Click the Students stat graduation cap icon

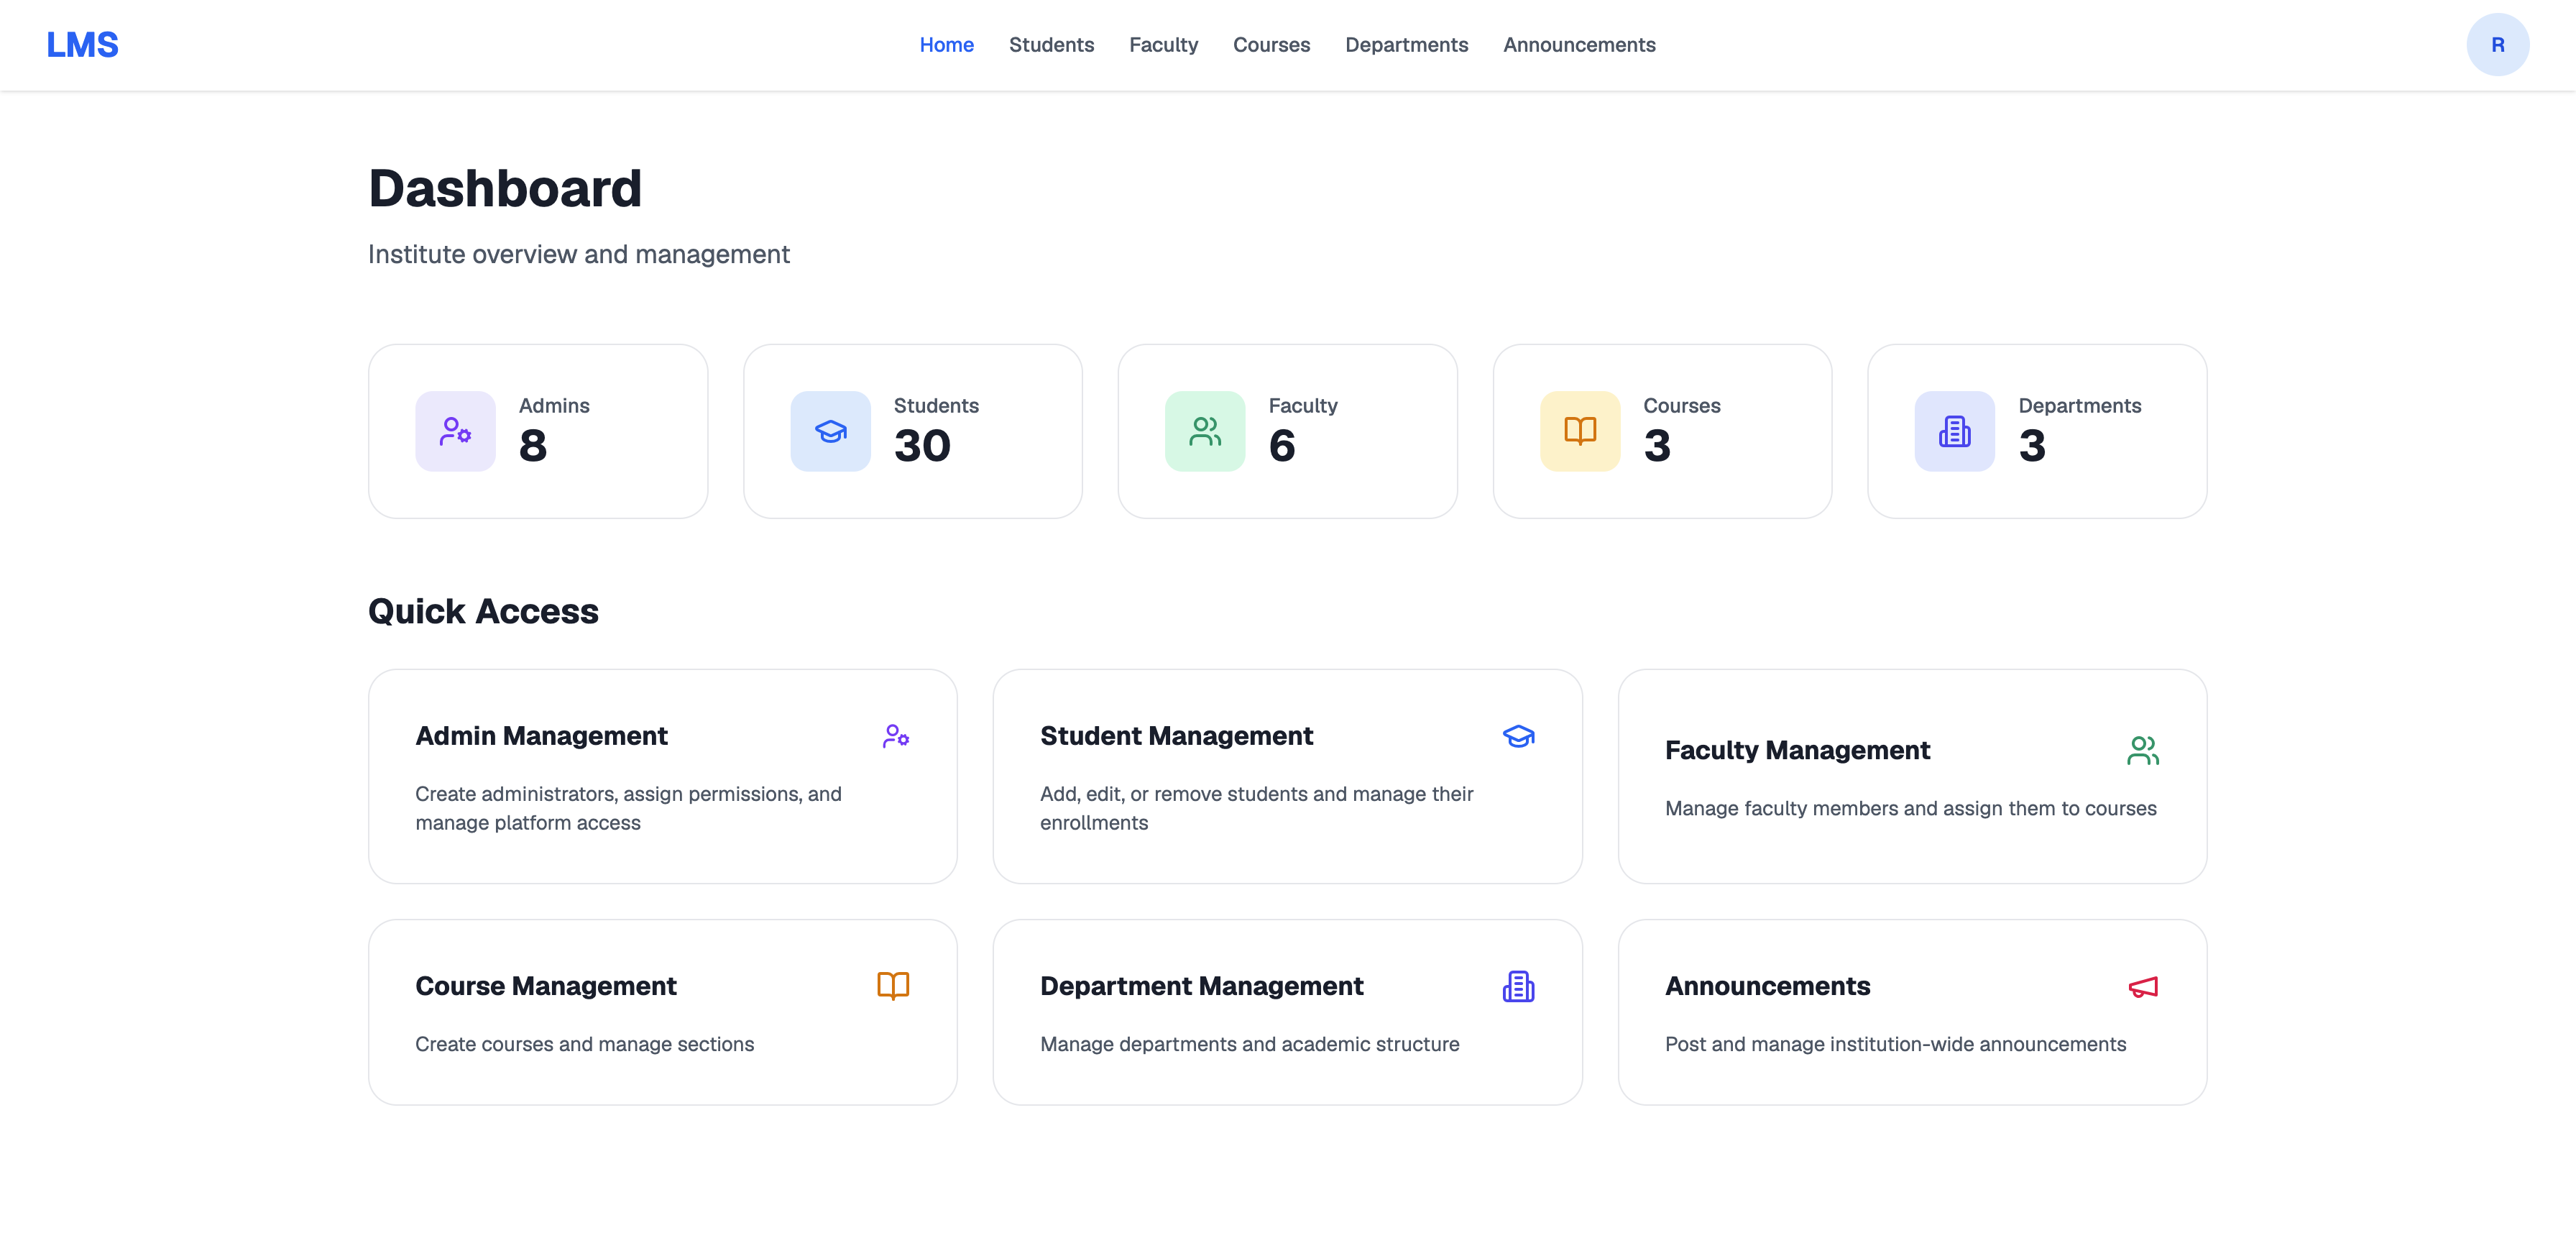point(830,431)
